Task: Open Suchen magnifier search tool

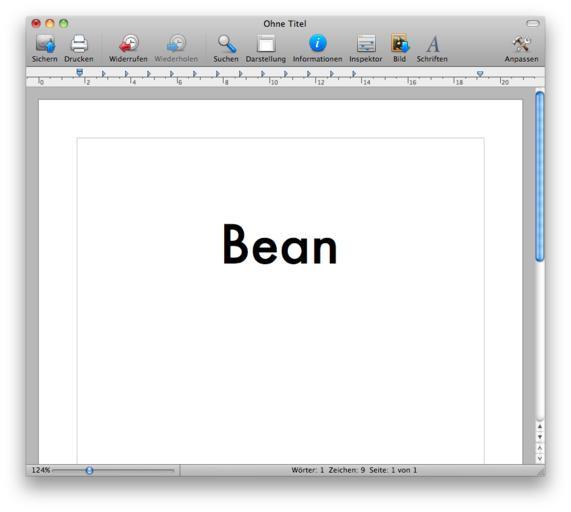Action: coord(226,44)
